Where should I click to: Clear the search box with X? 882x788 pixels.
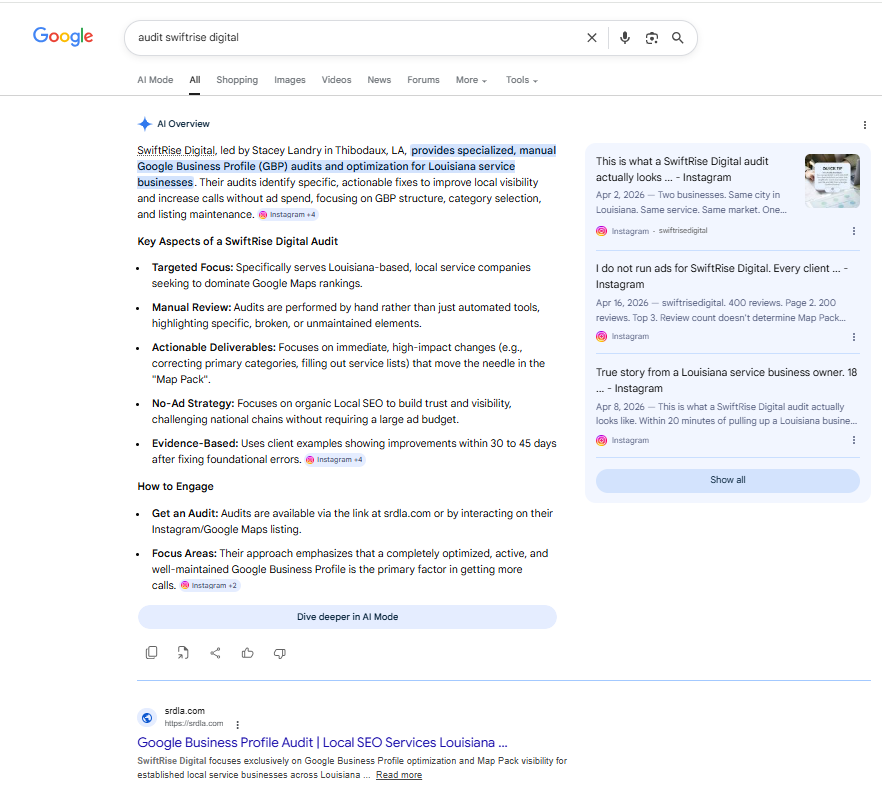592,38
